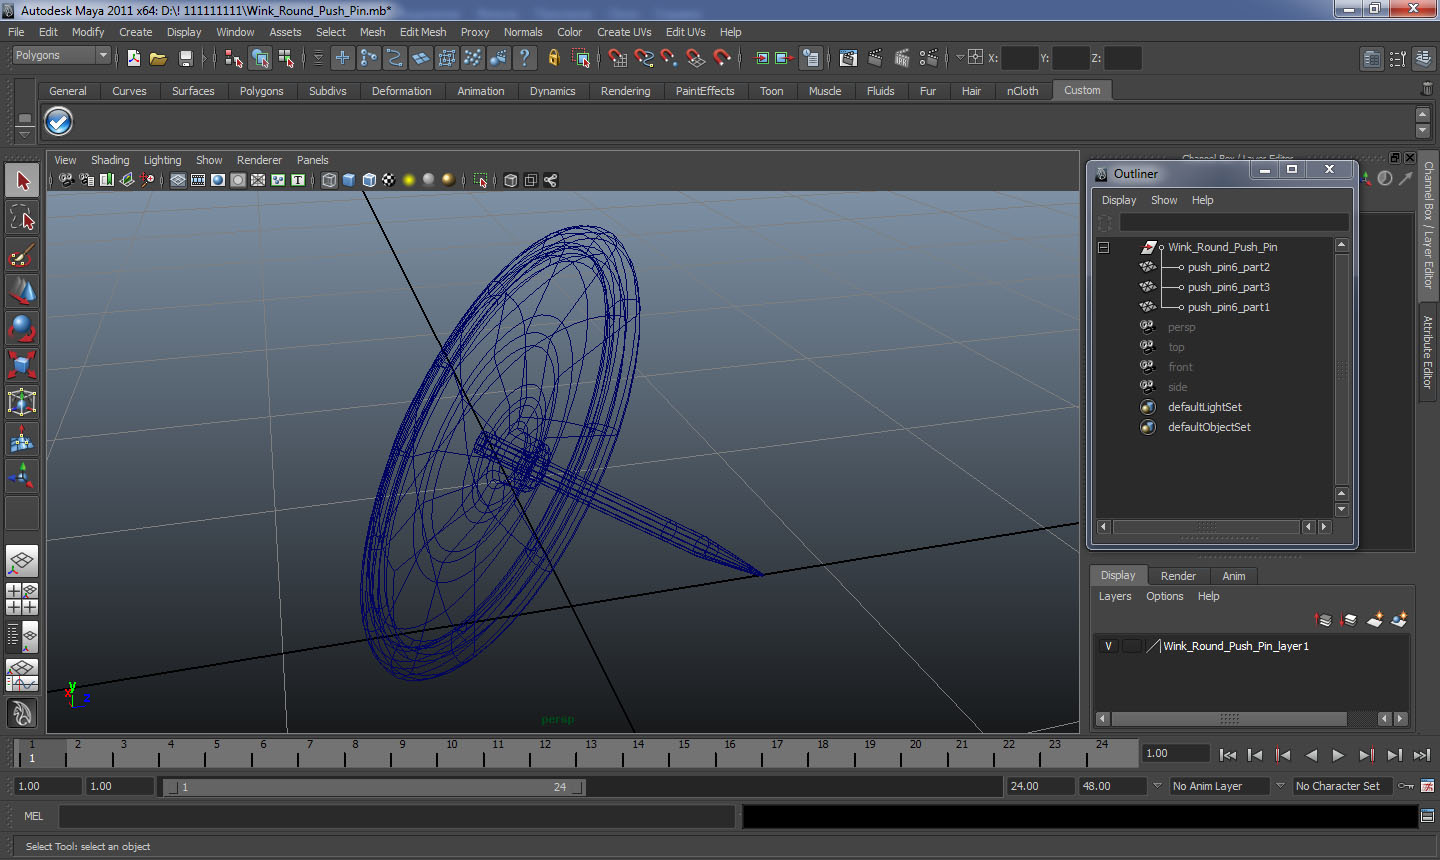Open the Create UVs menu

[624, 32]
